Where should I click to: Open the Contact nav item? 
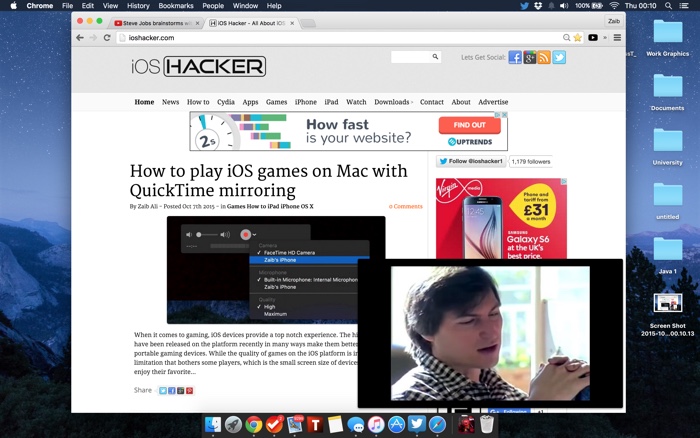coord(432,102)
